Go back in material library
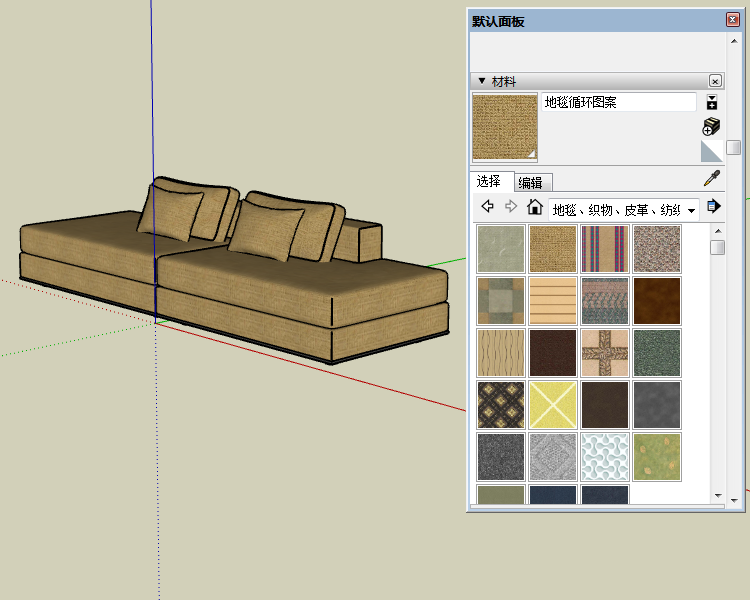This screenshot has height=600, width=750. pyautogui.click(x=488, y=207)
